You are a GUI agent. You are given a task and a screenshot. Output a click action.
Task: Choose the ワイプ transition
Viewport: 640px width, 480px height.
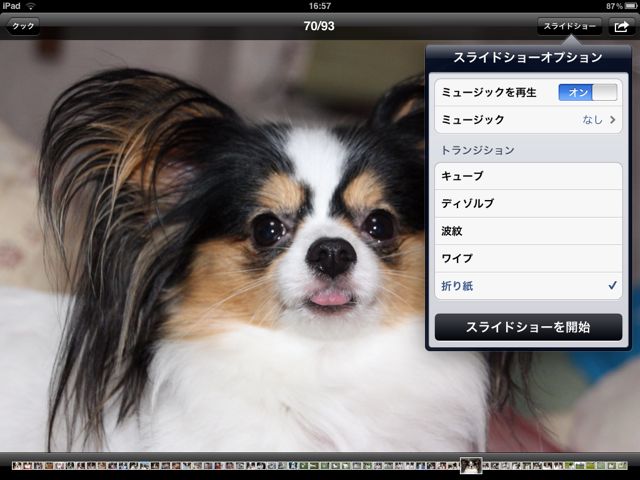(528, 258)
